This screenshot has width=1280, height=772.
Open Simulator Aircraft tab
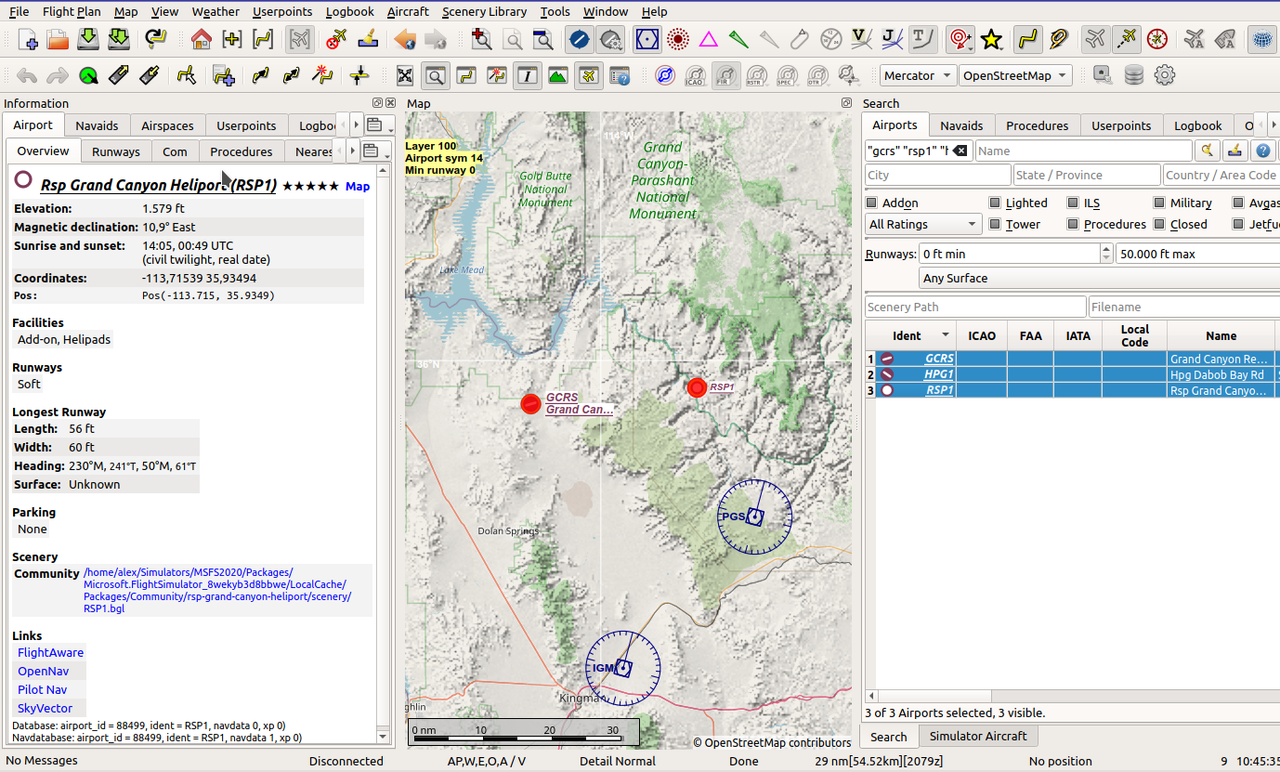[x=978, y=737]
